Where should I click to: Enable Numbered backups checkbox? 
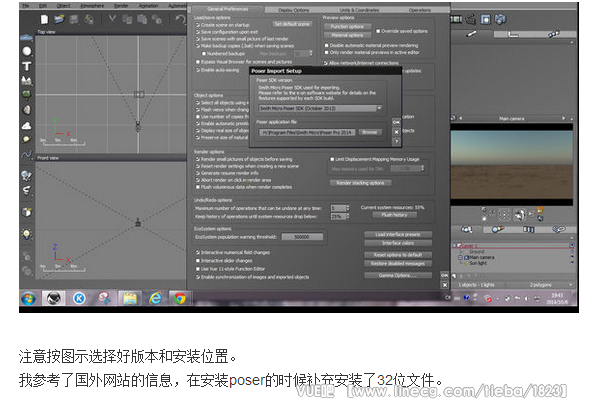[204, 54]
